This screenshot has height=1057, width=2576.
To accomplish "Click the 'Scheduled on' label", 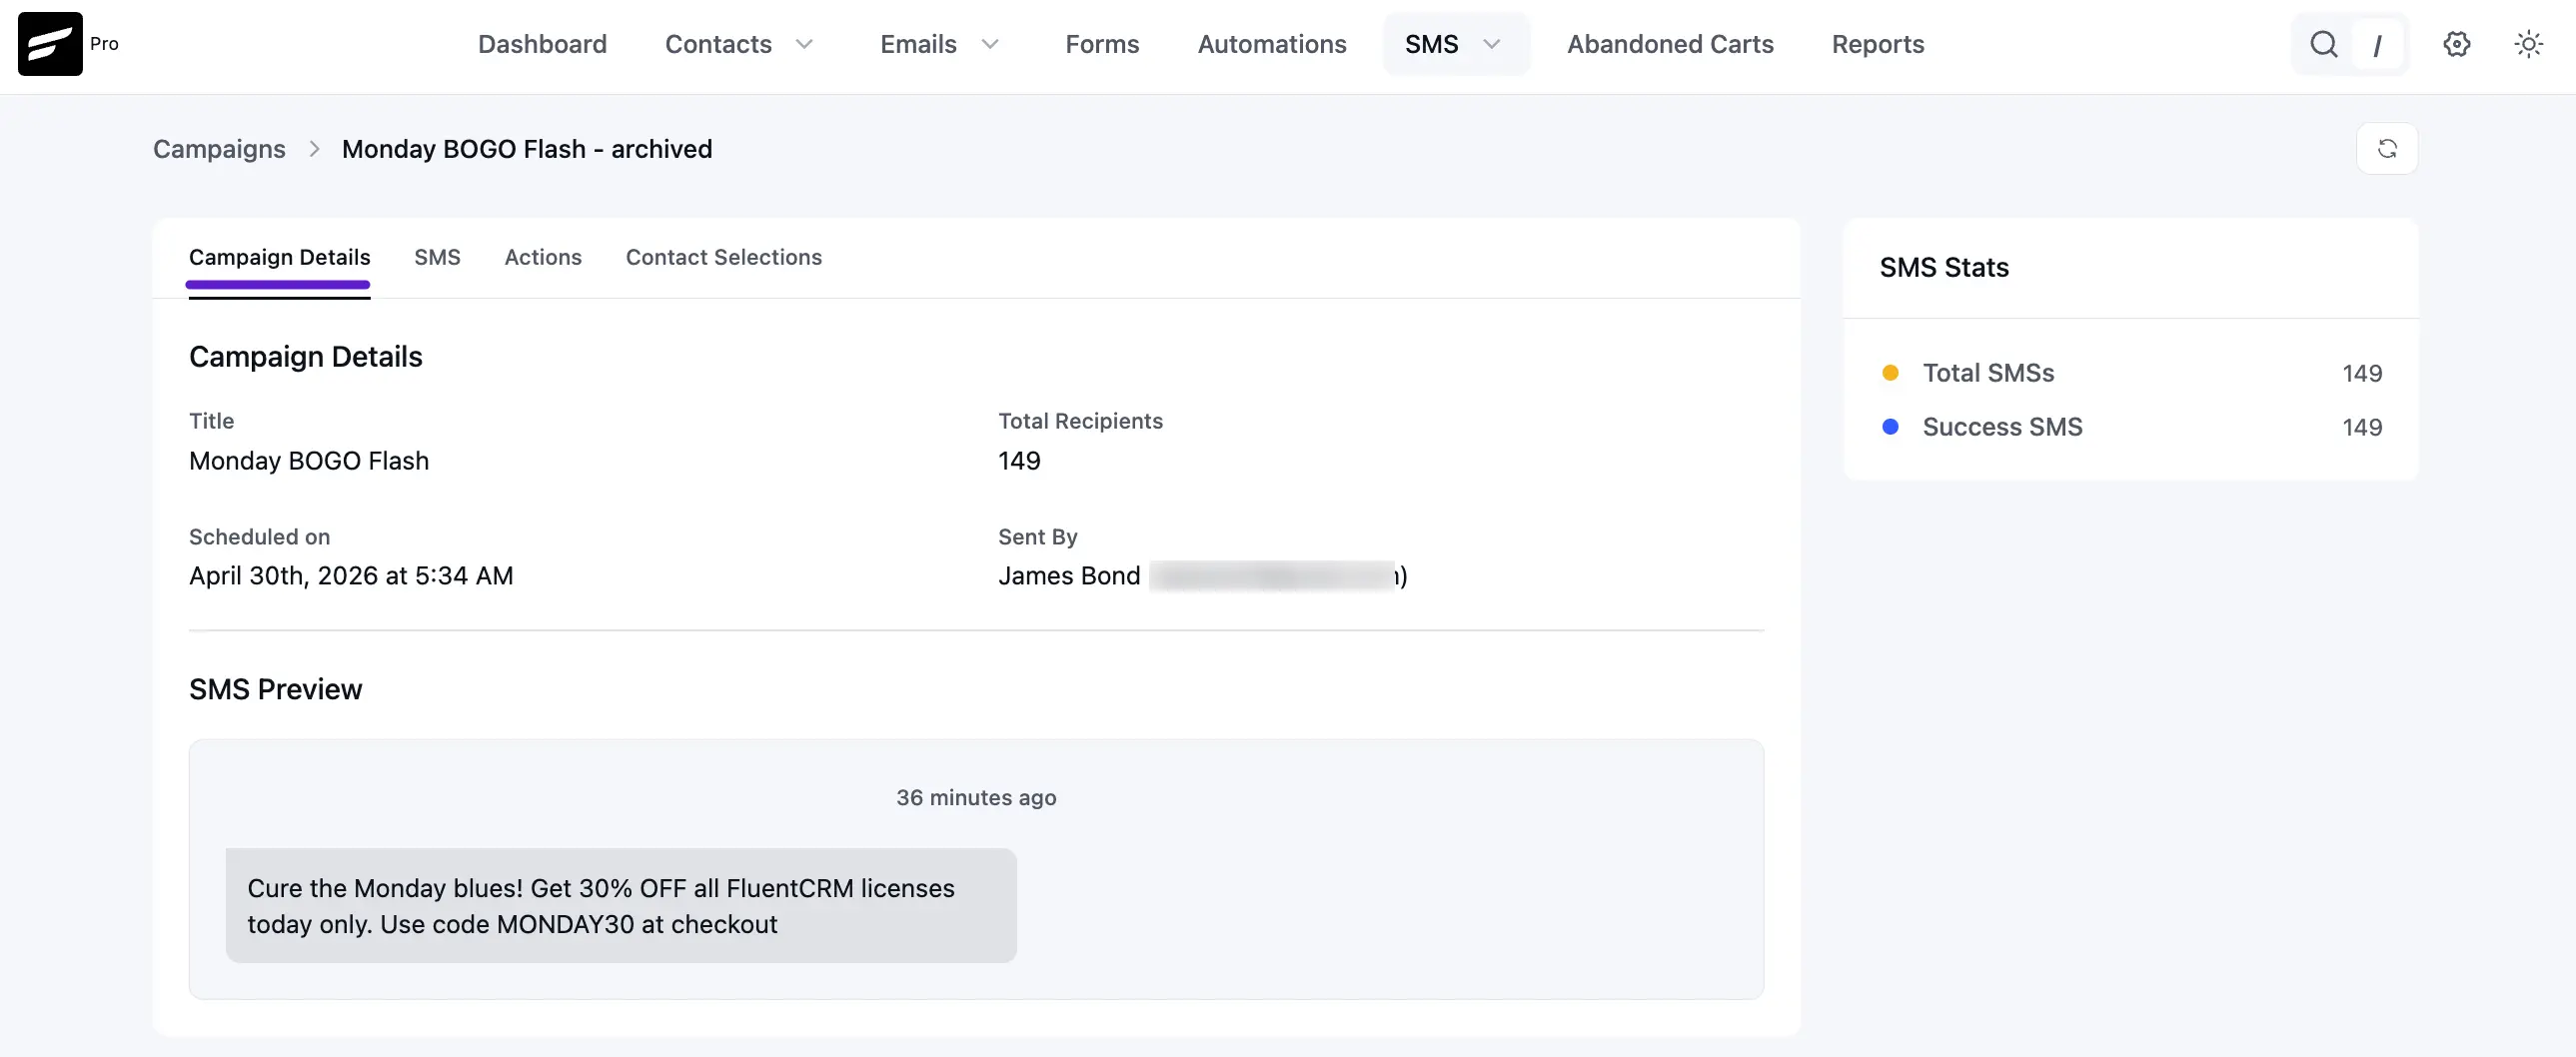I will pos(259,537).
